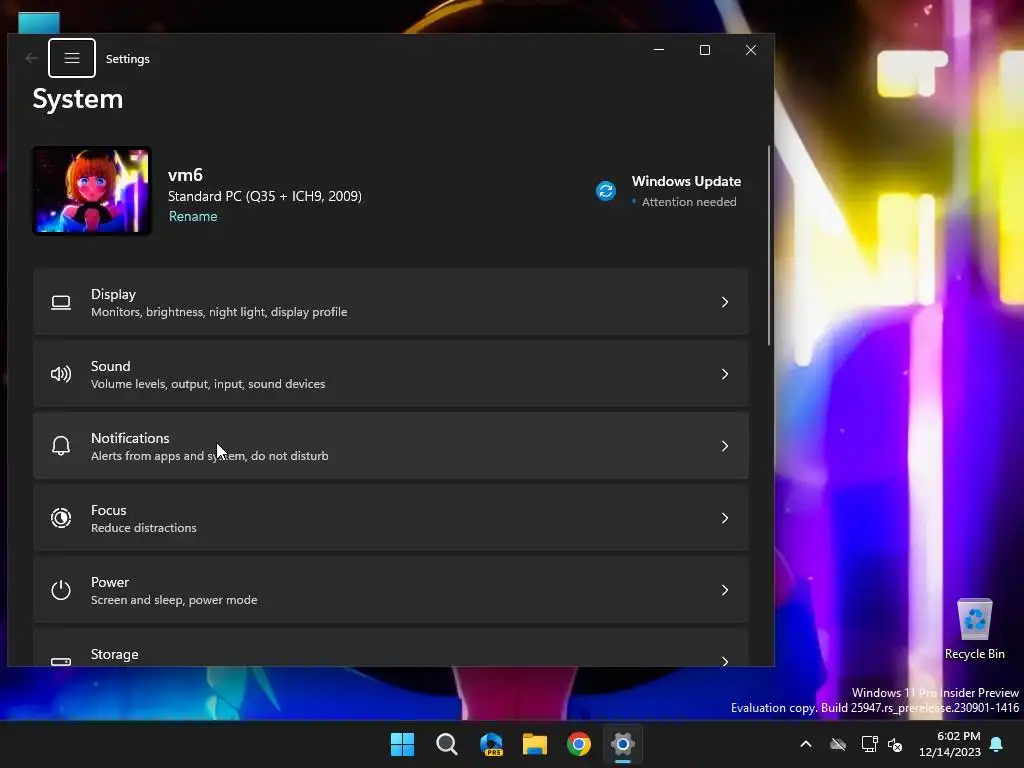Open File Explorer from the taskbar
Screen dimensions: 1024x768
[x=535, y=744]
